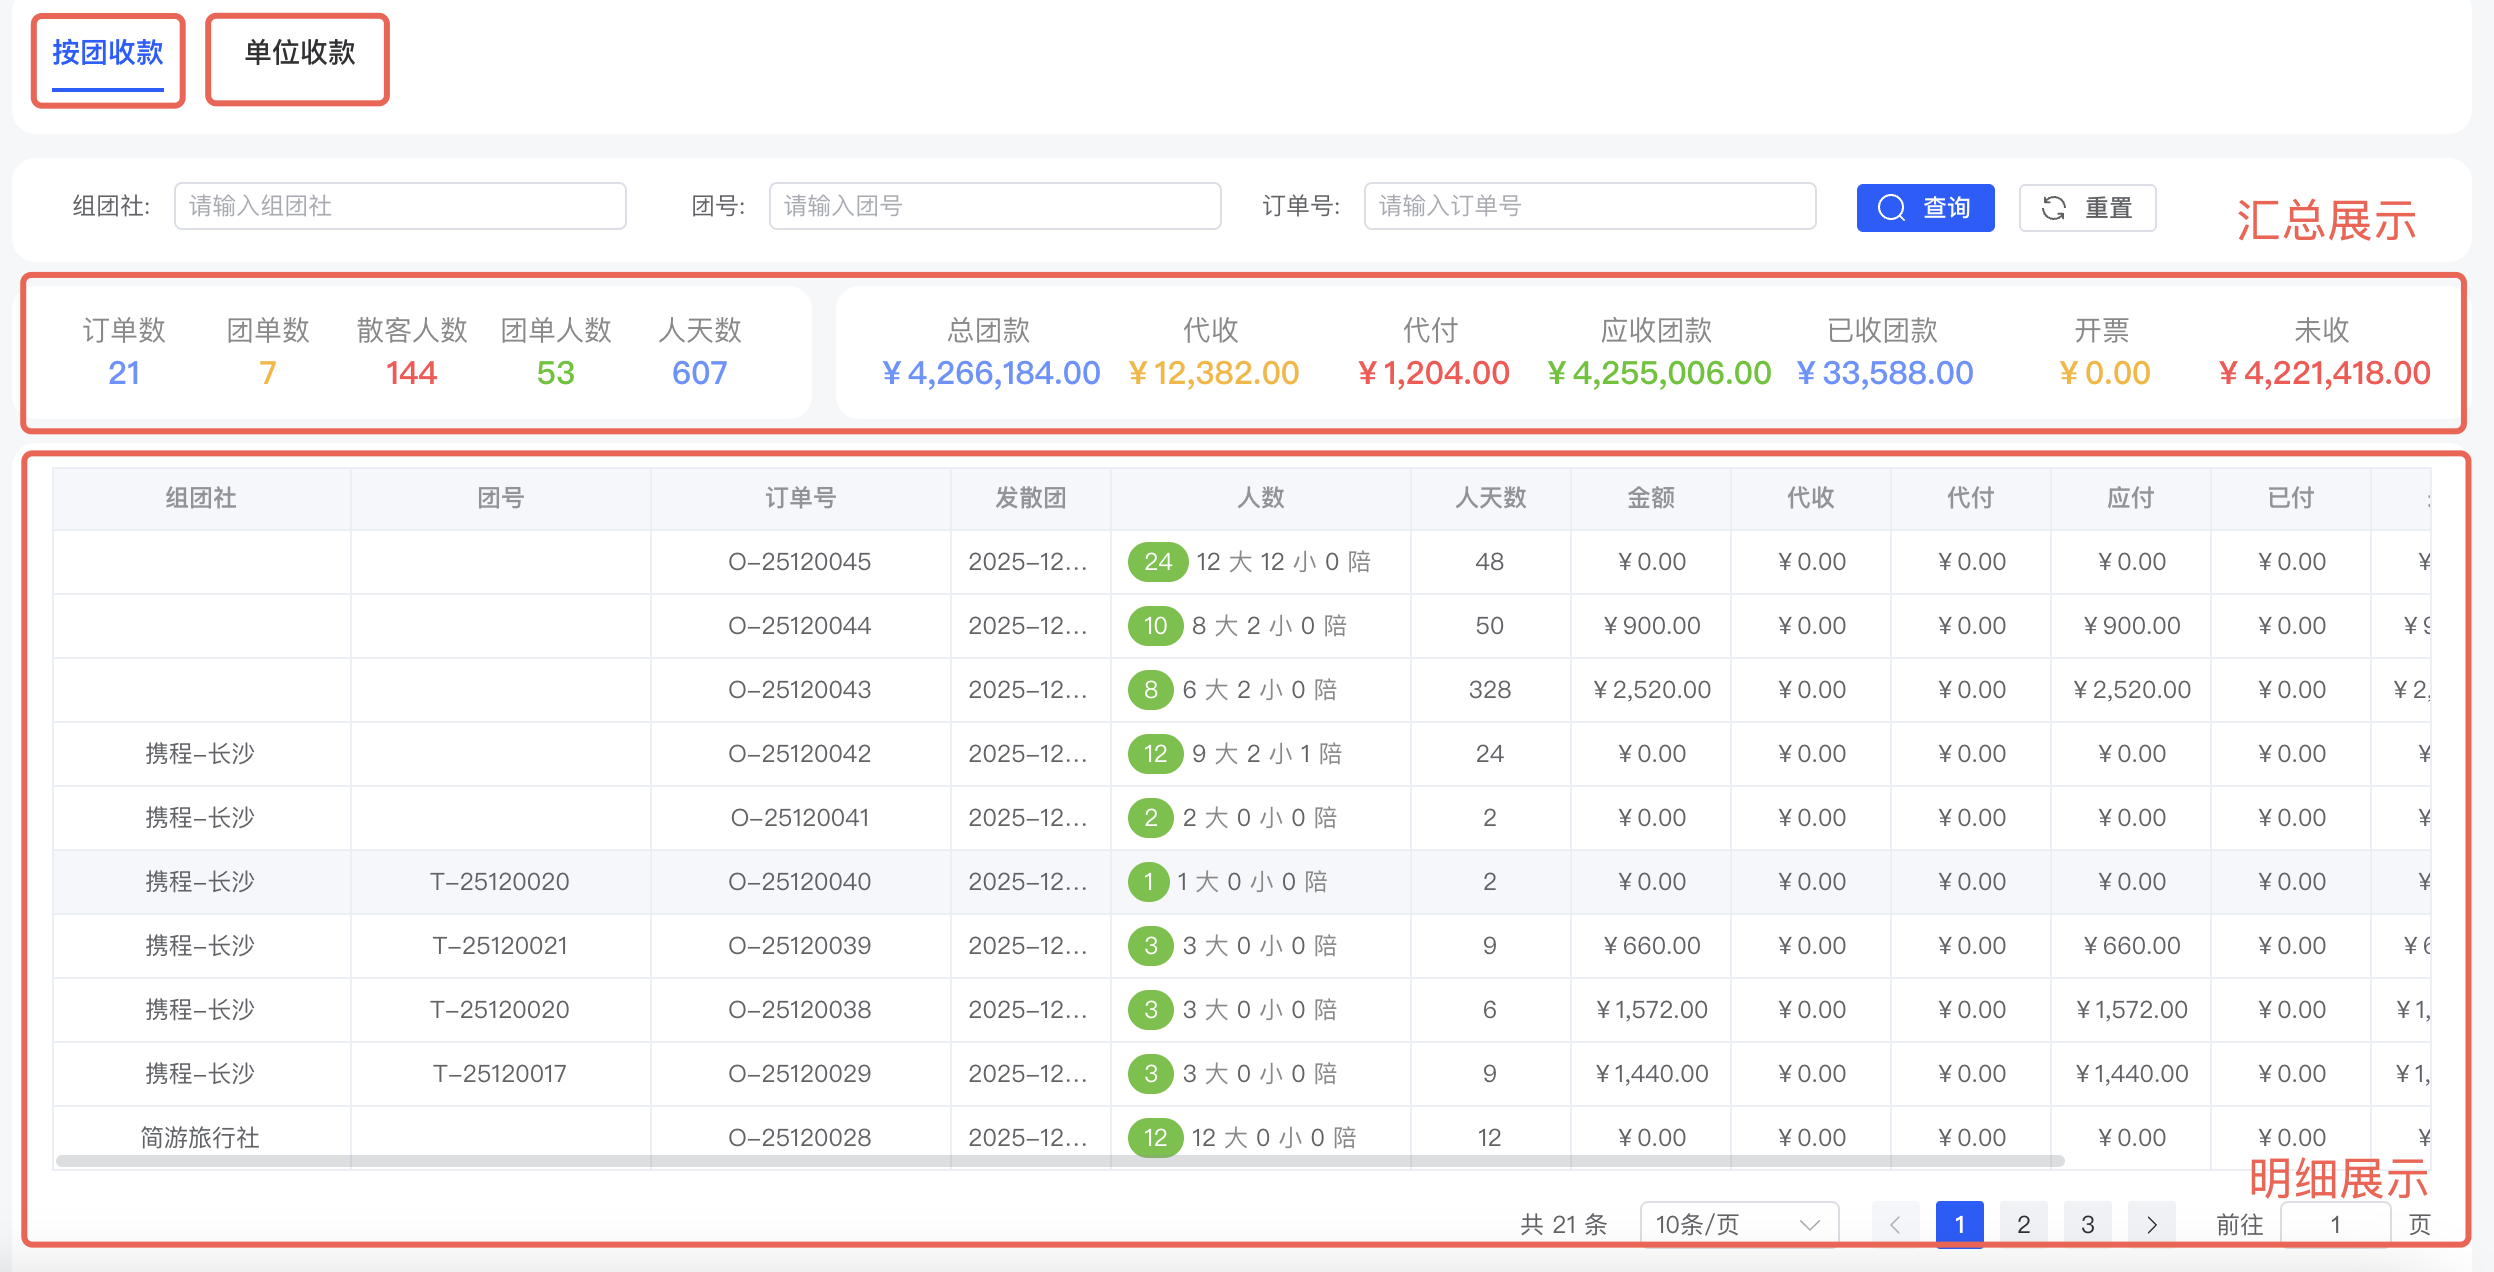Go to page 2 in pagination
The height and width of the screenshot is (1272, 2494).
coord(2023,1224)
